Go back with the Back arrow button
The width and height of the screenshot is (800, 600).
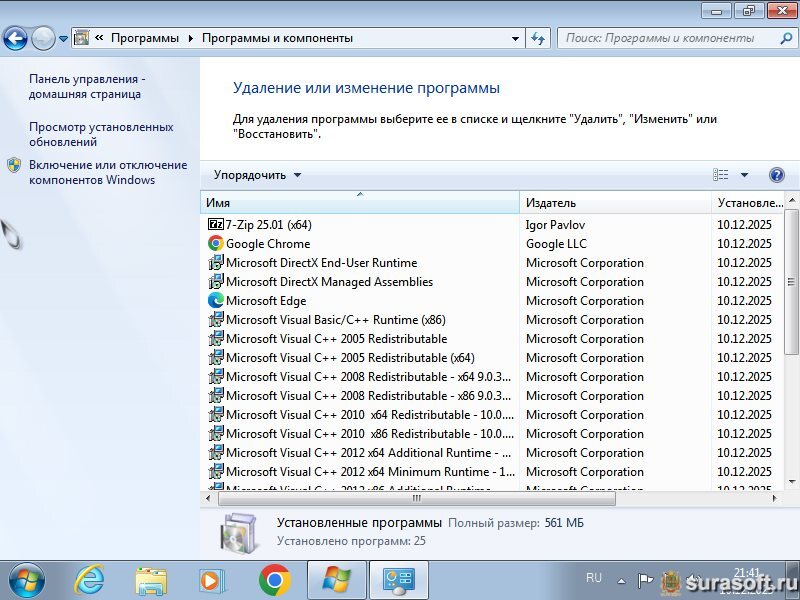pyautogui.click(x=15, y=38)
